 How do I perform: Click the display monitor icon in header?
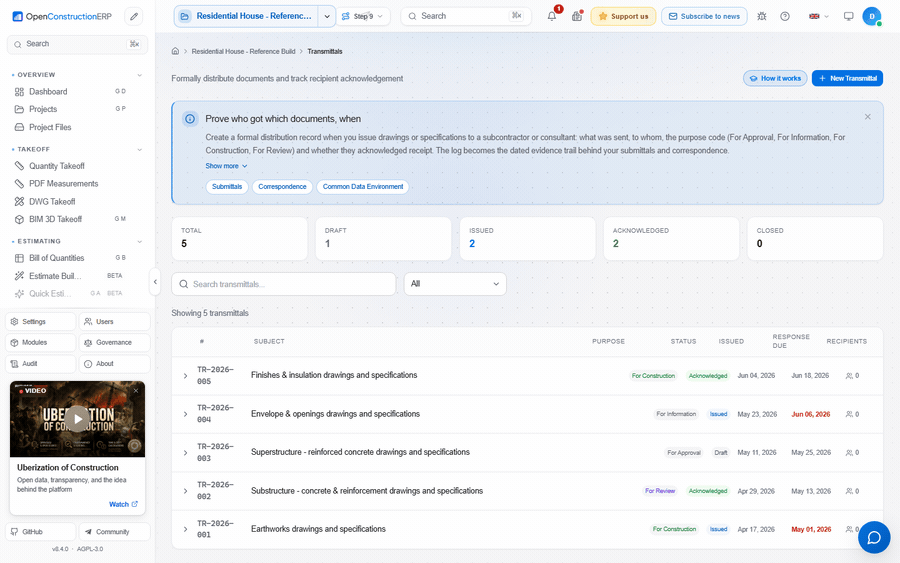click(848, 16)
